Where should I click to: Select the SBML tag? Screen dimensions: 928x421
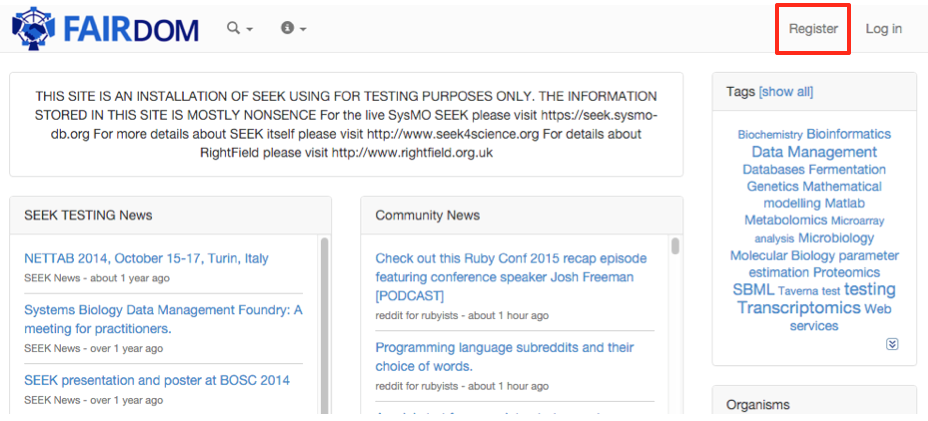[x=753, y=290]
